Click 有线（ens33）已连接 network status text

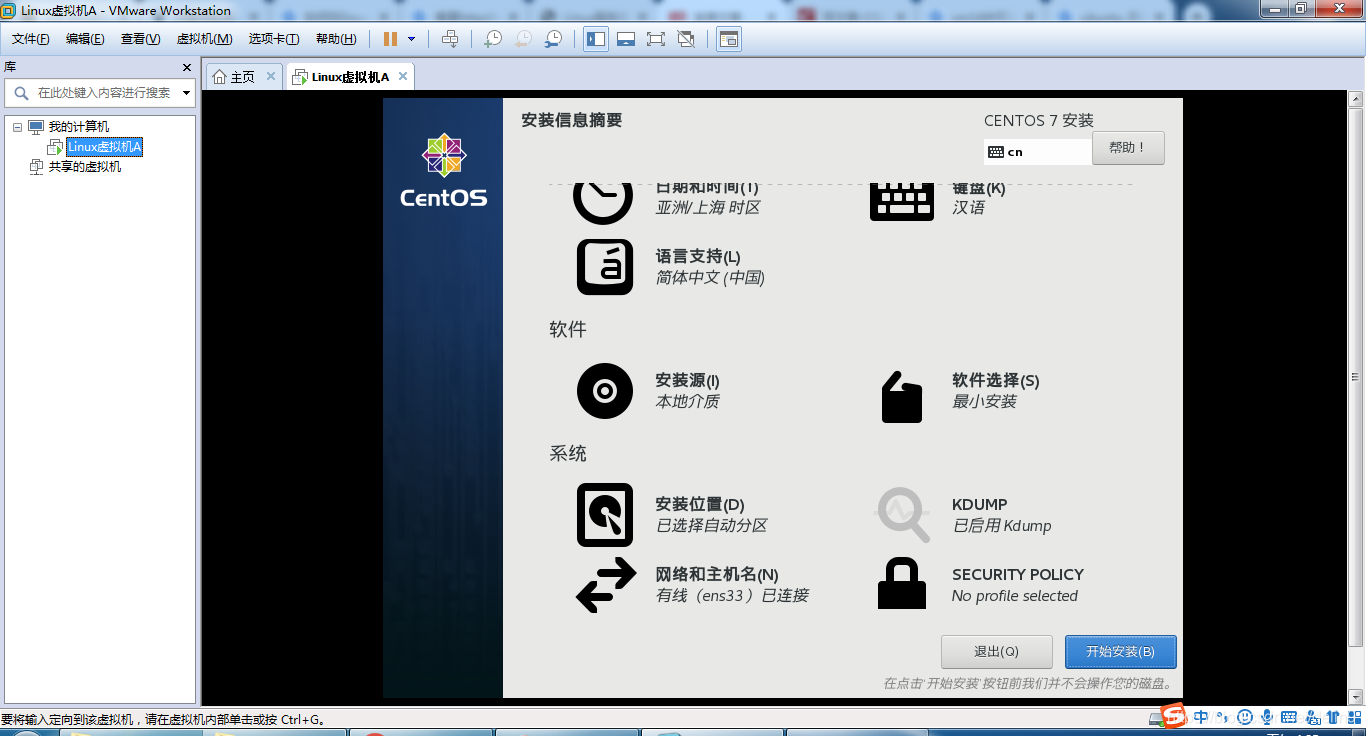coord(732,596)
